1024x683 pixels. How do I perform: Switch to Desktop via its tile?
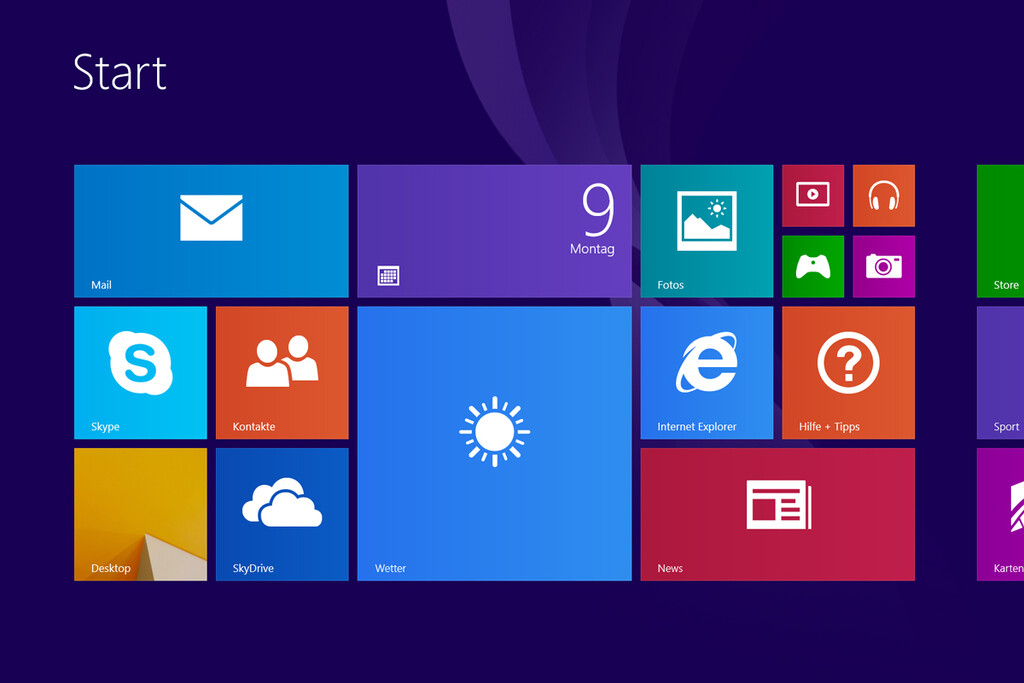click(x=140, y=514)
